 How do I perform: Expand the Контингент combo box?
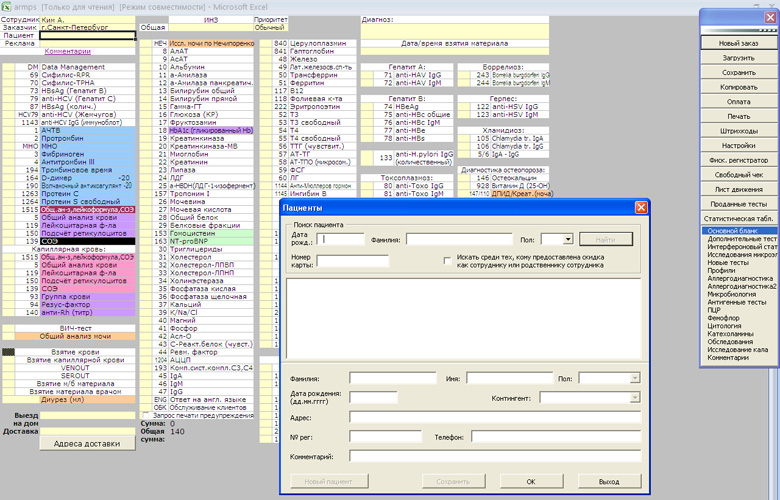634,398
